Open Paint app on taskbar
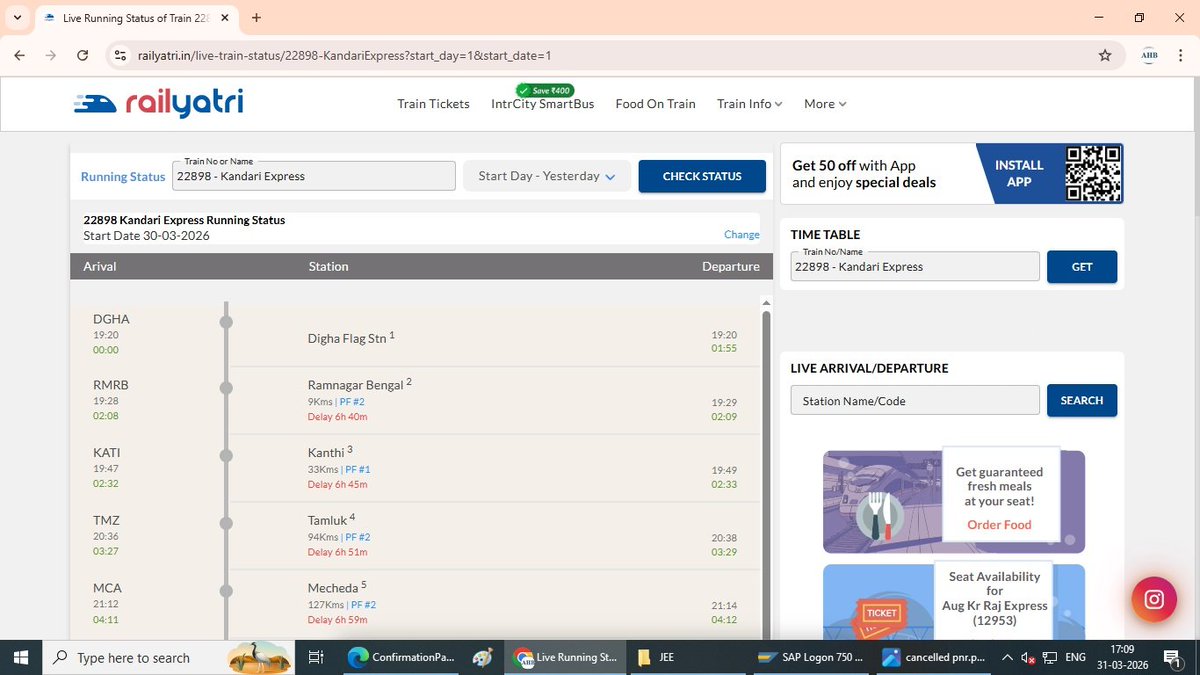This screenshot has width=1200, height=675. (482, 658)
